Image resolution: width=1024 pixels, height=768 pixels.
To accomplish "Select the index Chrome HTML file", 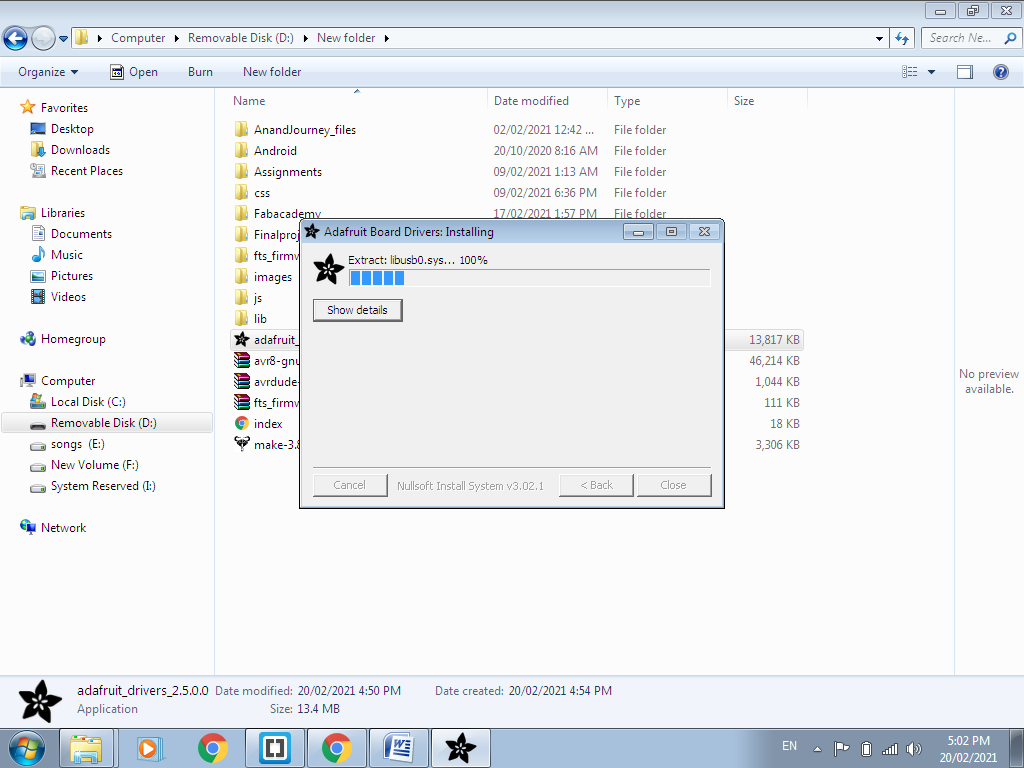I will click(268, 424).
